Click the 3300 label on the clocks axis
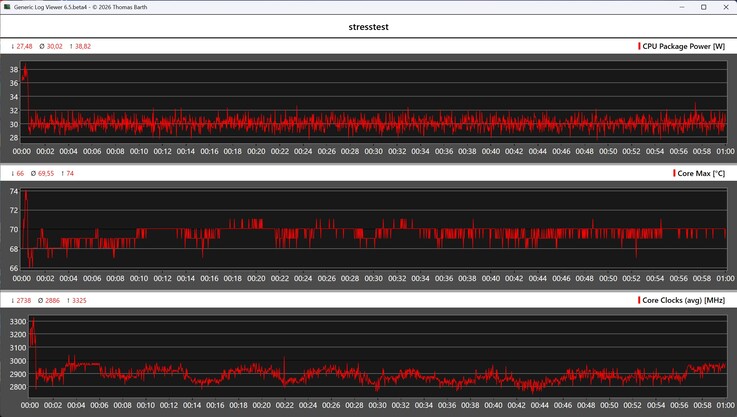Image resolution: width=737 pixels, height=417 pixels. pos(18,322)
